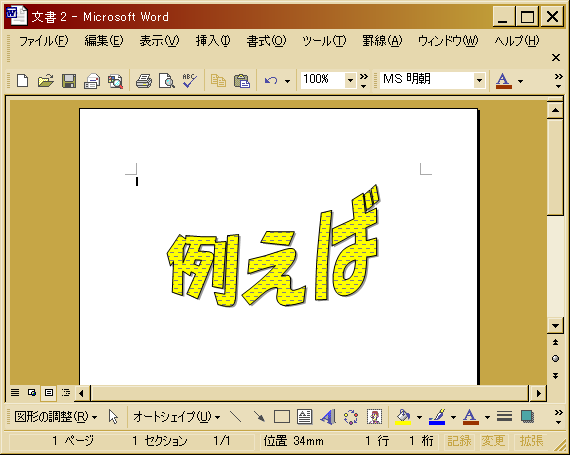Open the 100% zoom dropdown

pos(350,80)
